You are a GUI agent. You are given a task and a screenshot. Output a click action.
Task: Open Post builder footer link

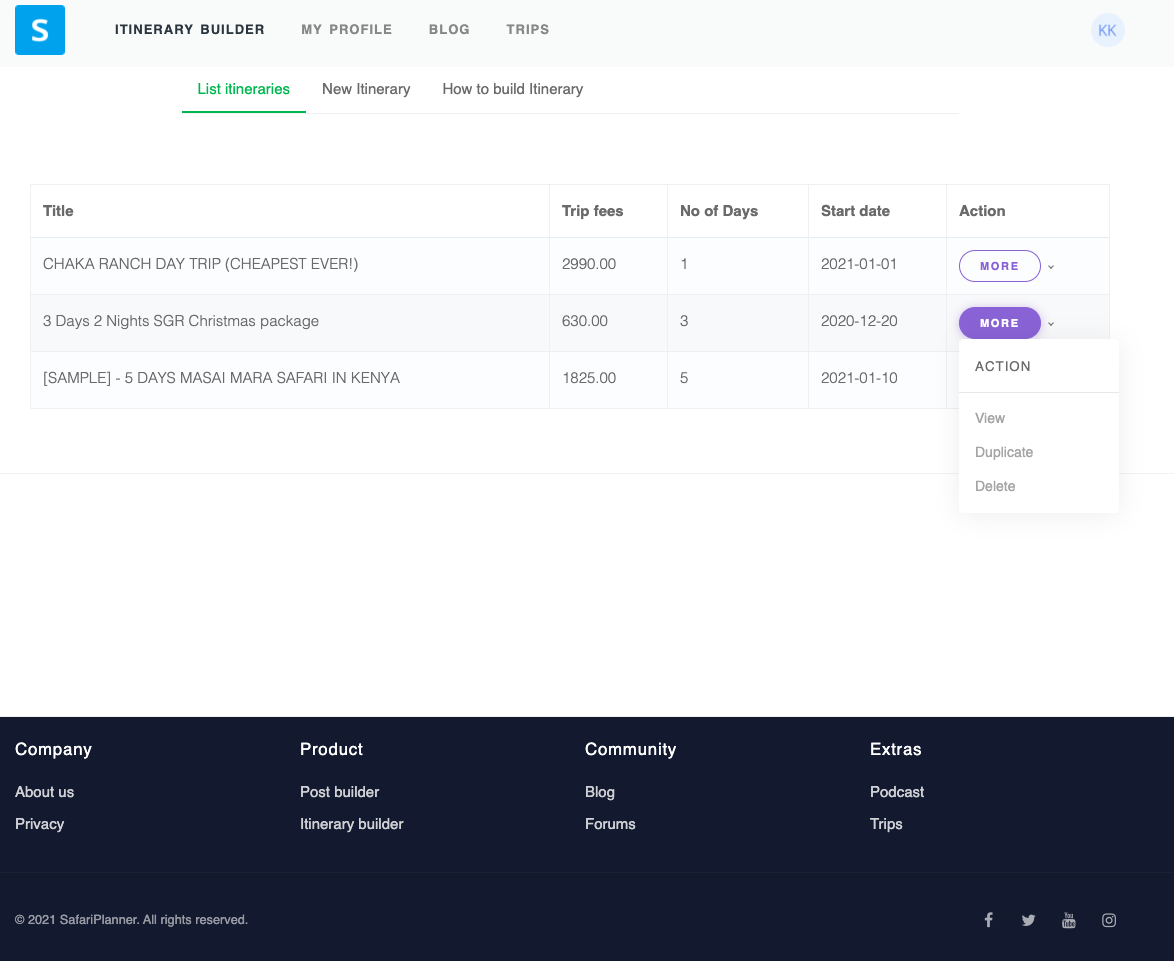[x=339, y=792]
